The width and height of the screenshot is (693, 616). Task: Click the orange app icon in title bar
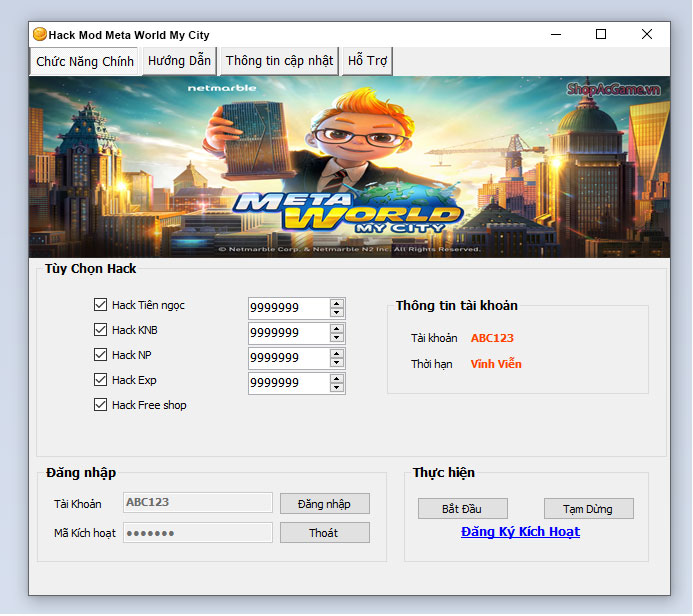coord(39,34)
